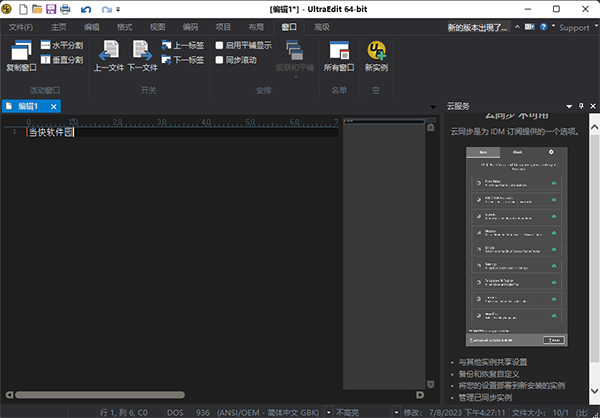This screenshot has height=418, width=600.
Task: Switch to the 编辑 ribbon tab
Action: point(92,27)
